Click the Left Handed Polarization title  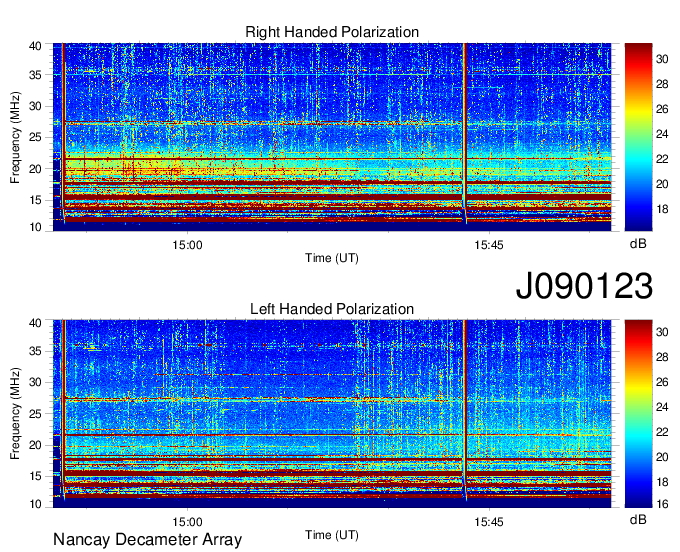[332, 309]
